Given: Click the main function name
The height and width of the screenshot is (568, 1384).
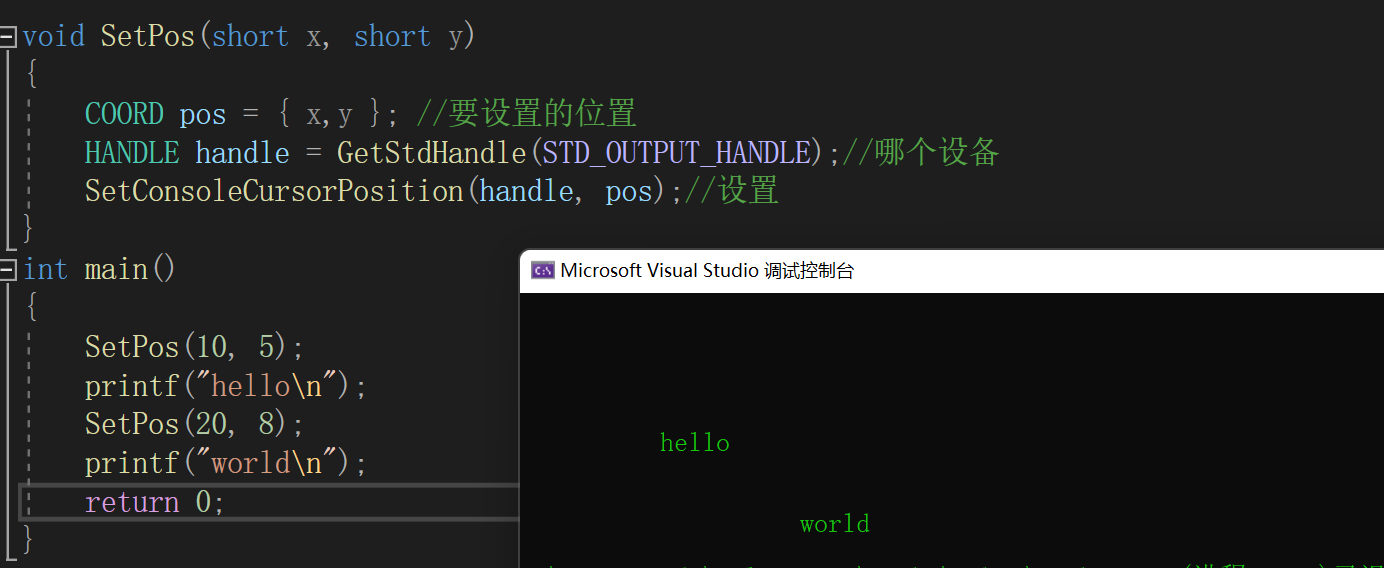Looking at the screenshot, I should click(116, 270).
